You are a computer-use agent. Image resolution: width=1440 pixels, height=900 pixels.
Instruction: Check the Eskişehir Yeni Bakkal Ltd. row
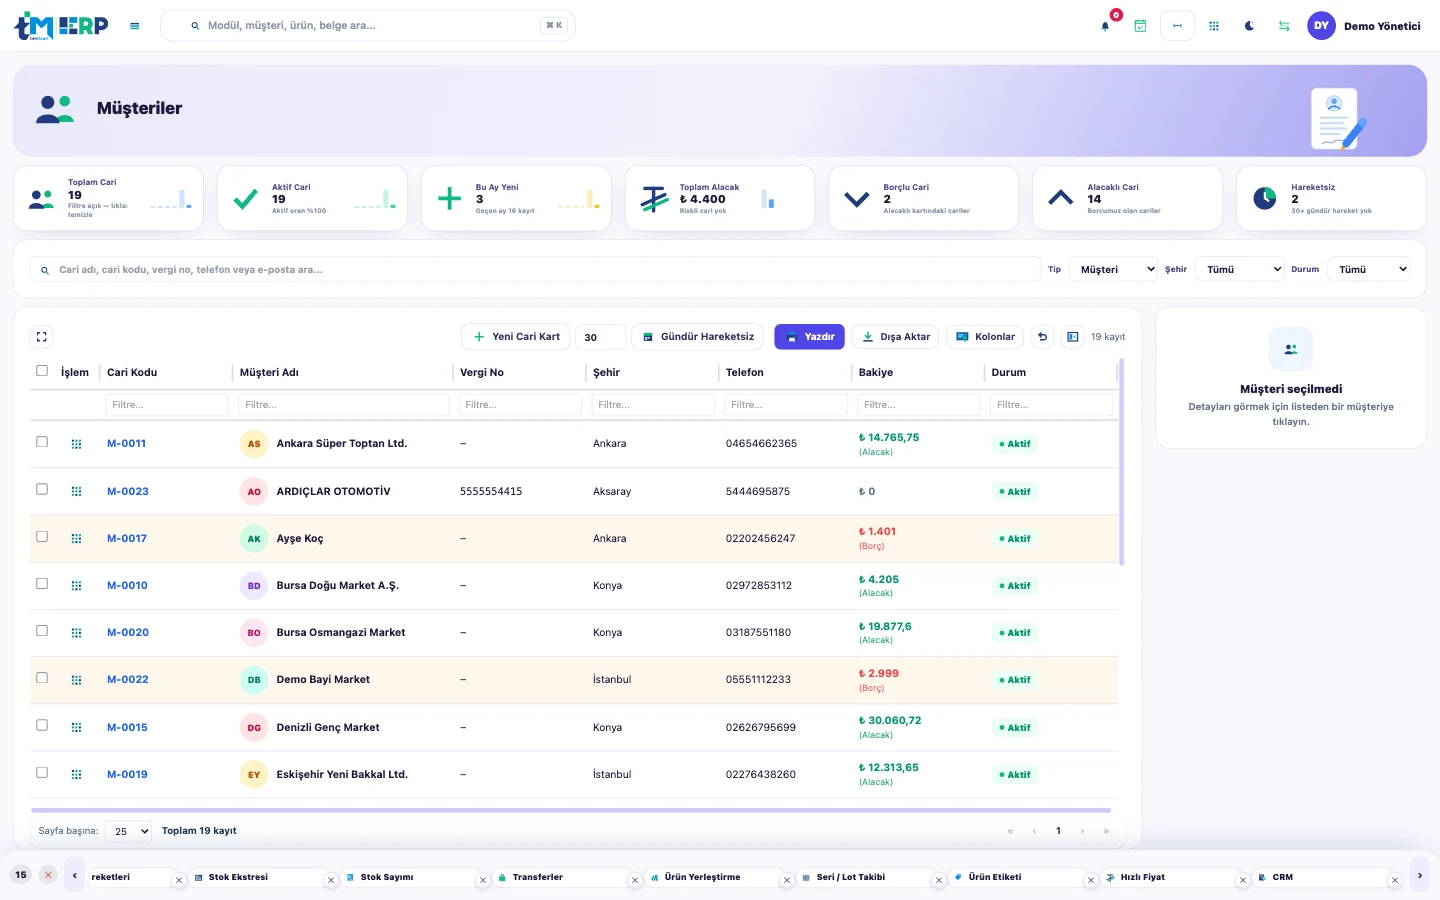tap(42, 773)
